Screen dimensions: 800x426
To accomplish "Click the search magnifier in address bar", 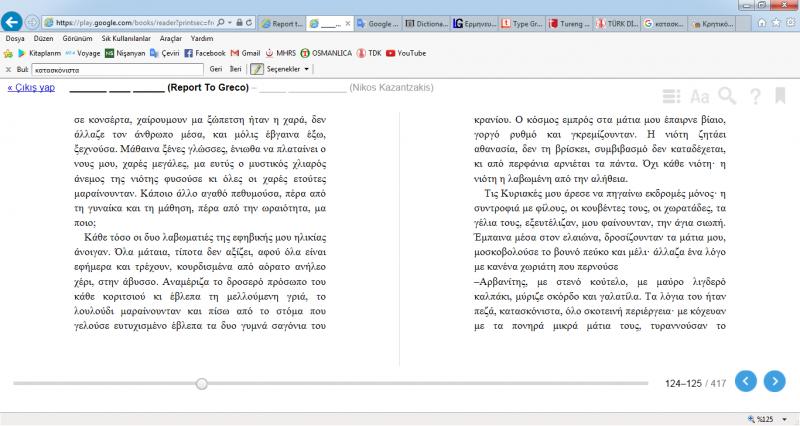I will click(220, 23).
